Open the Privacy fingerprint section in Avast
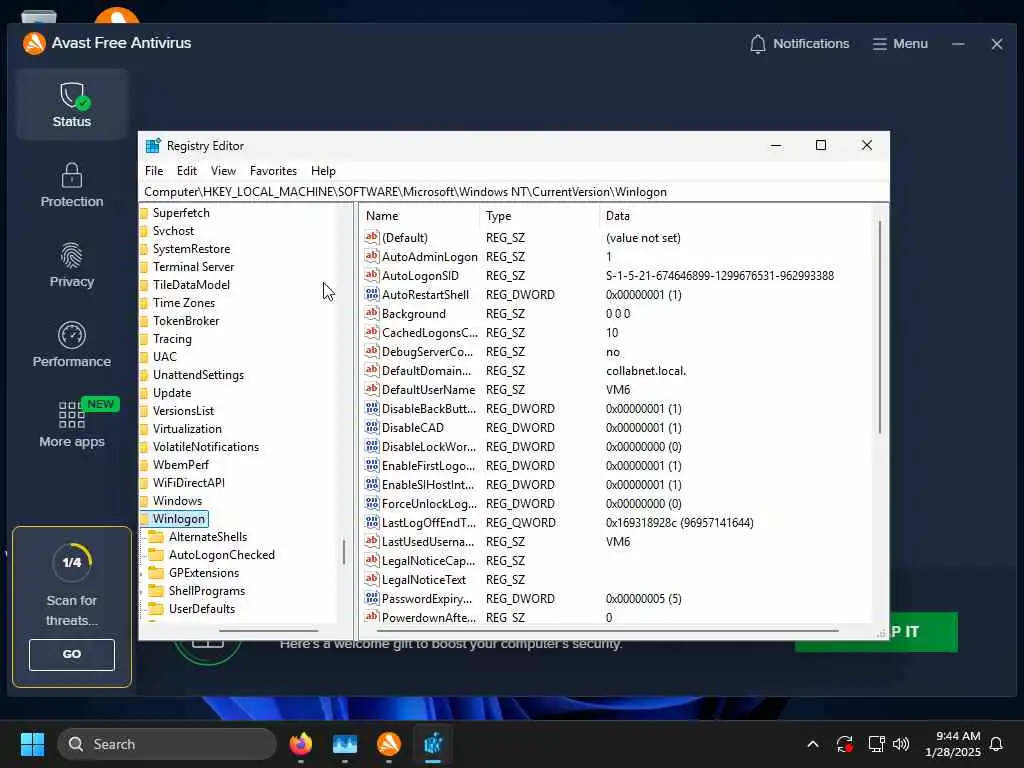 coord(72,265)
